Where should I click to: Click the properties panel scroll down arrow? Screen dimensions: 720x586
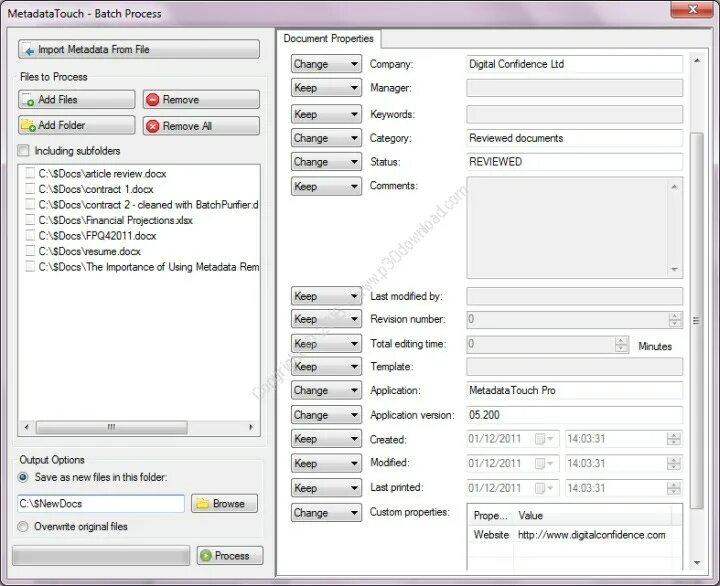pyautogui.click(x=697, y=563)
